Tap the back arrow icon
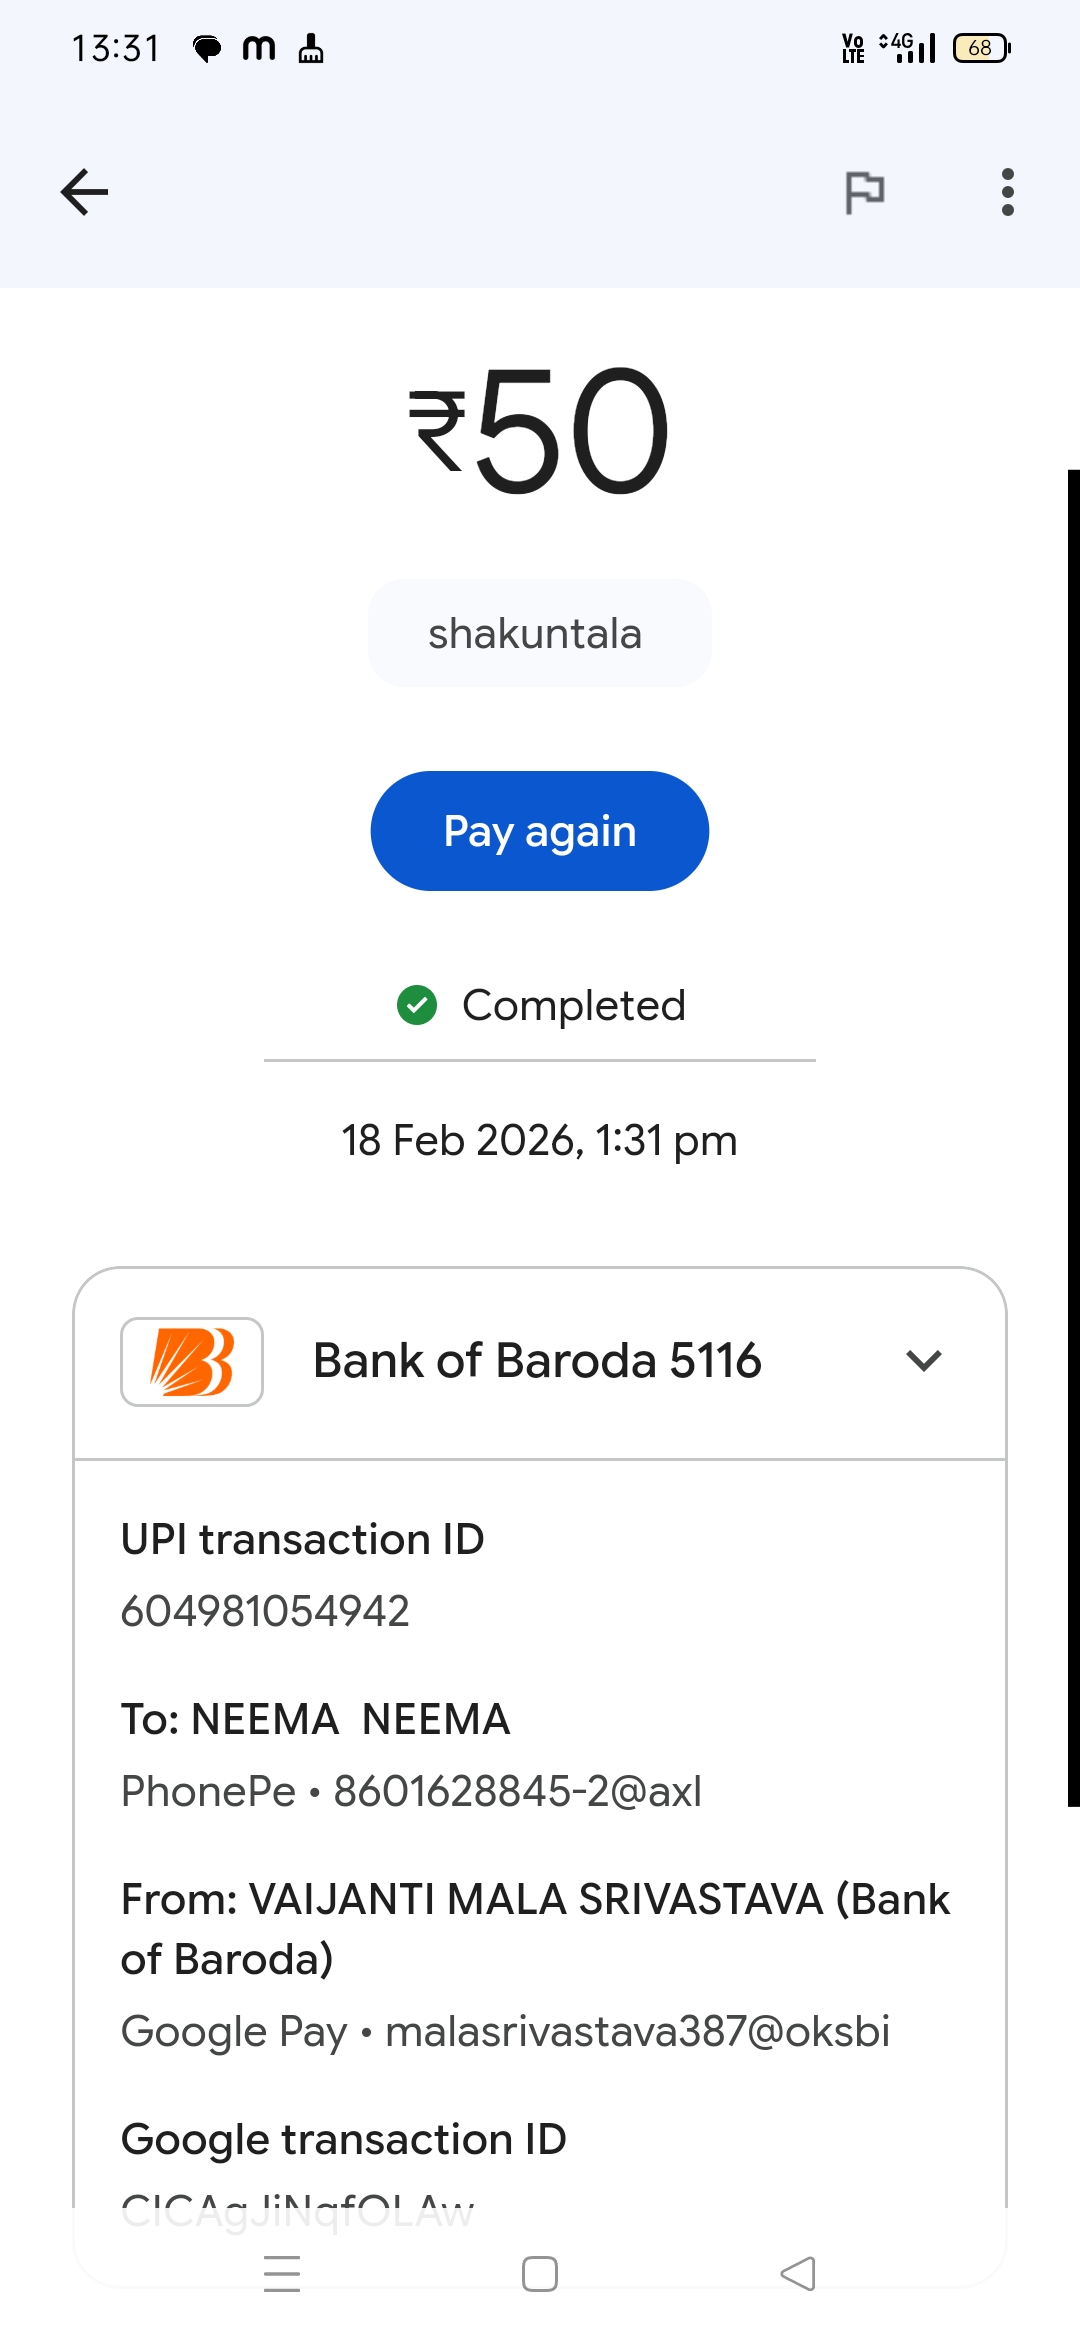 coord(84,192)
